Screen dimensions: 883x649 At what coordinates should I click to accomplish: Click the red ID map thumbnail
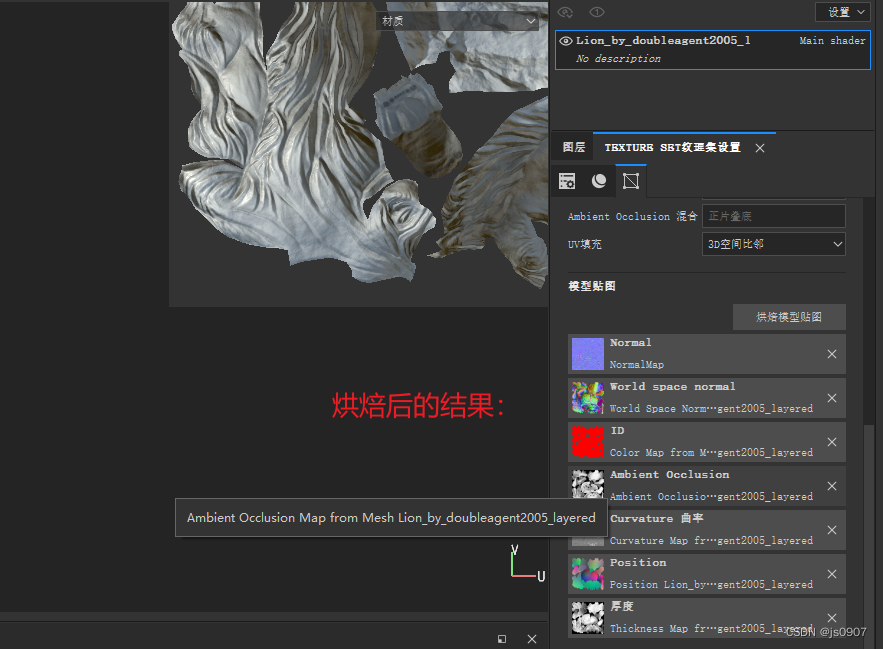click(587, 442)
